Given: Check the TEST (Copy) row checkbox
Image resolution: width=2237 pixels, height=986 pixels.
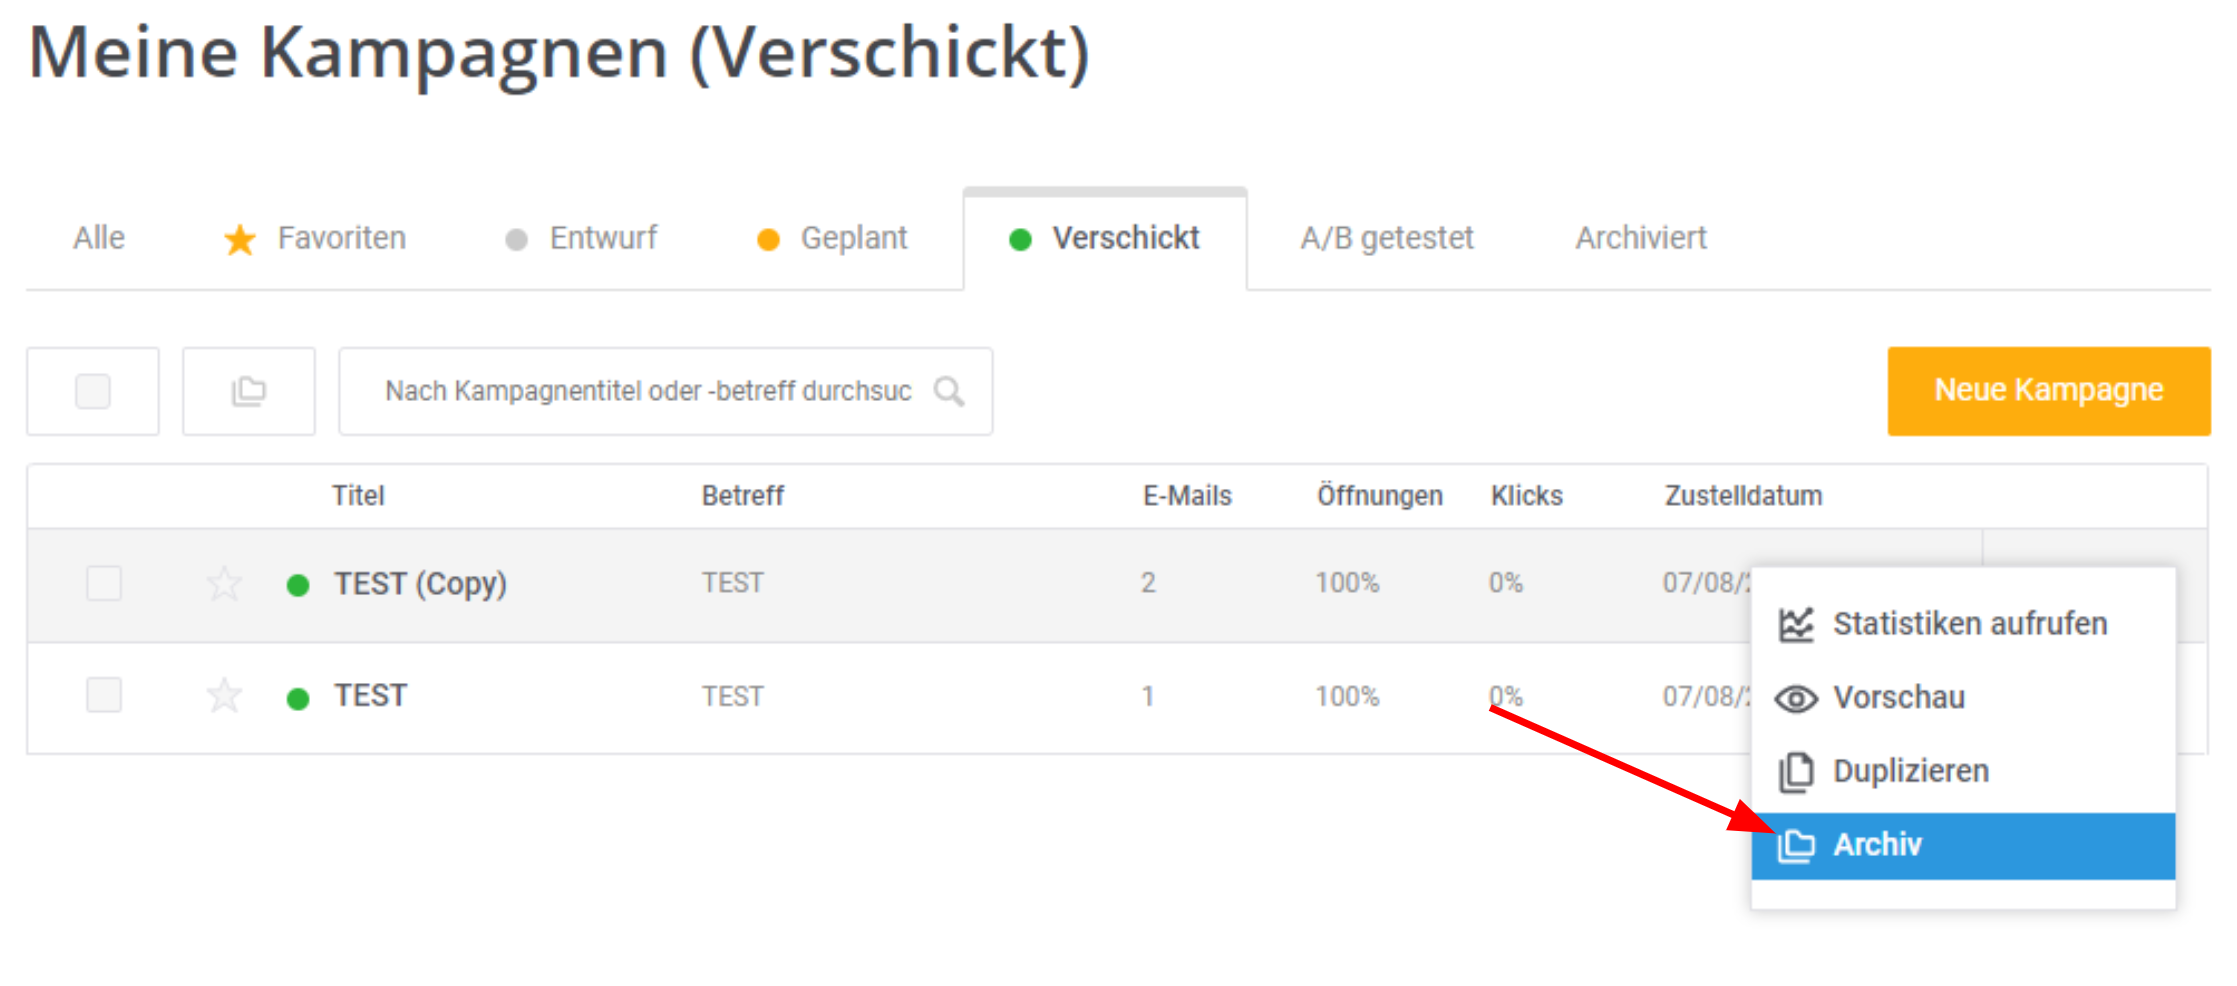Looking at the screenshot, I should (104, 583).
